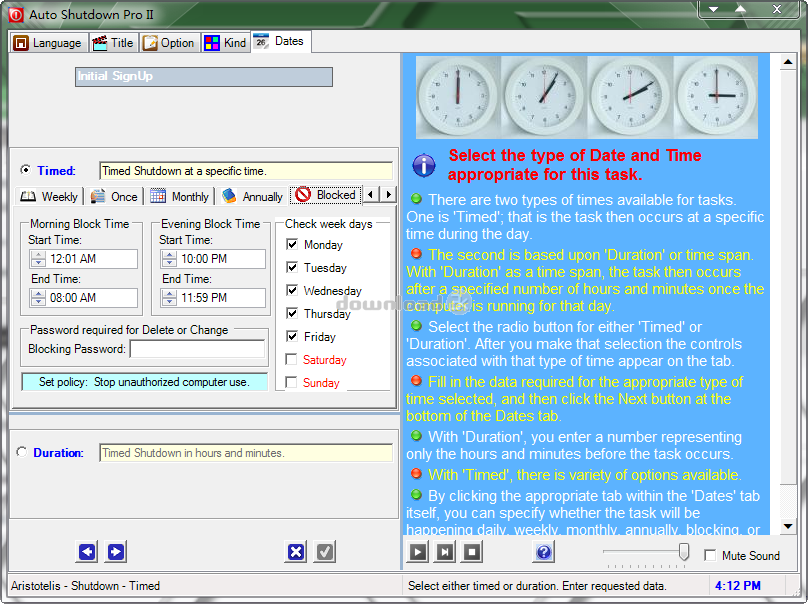808x604 pixels.
Task: Uncheck the Wednesday checkbox
Action: [292, 290]
